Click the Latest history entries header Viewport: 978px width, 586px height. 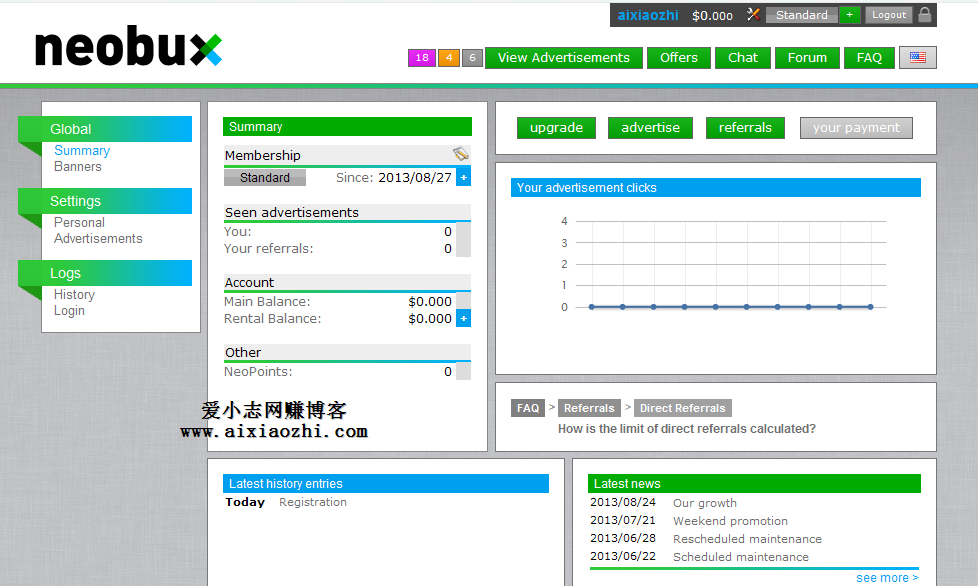pos(385,484)
